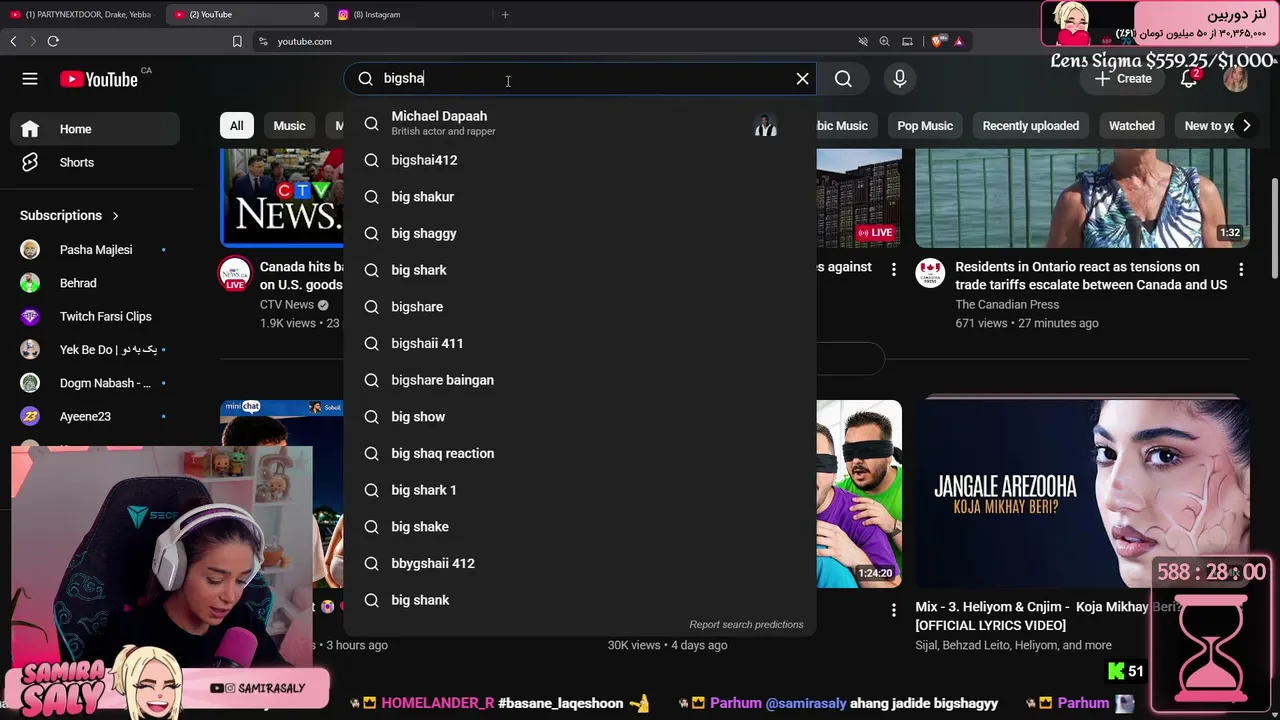
Task: Open the Residents in Ontario video title
Action: [1091, 276]
